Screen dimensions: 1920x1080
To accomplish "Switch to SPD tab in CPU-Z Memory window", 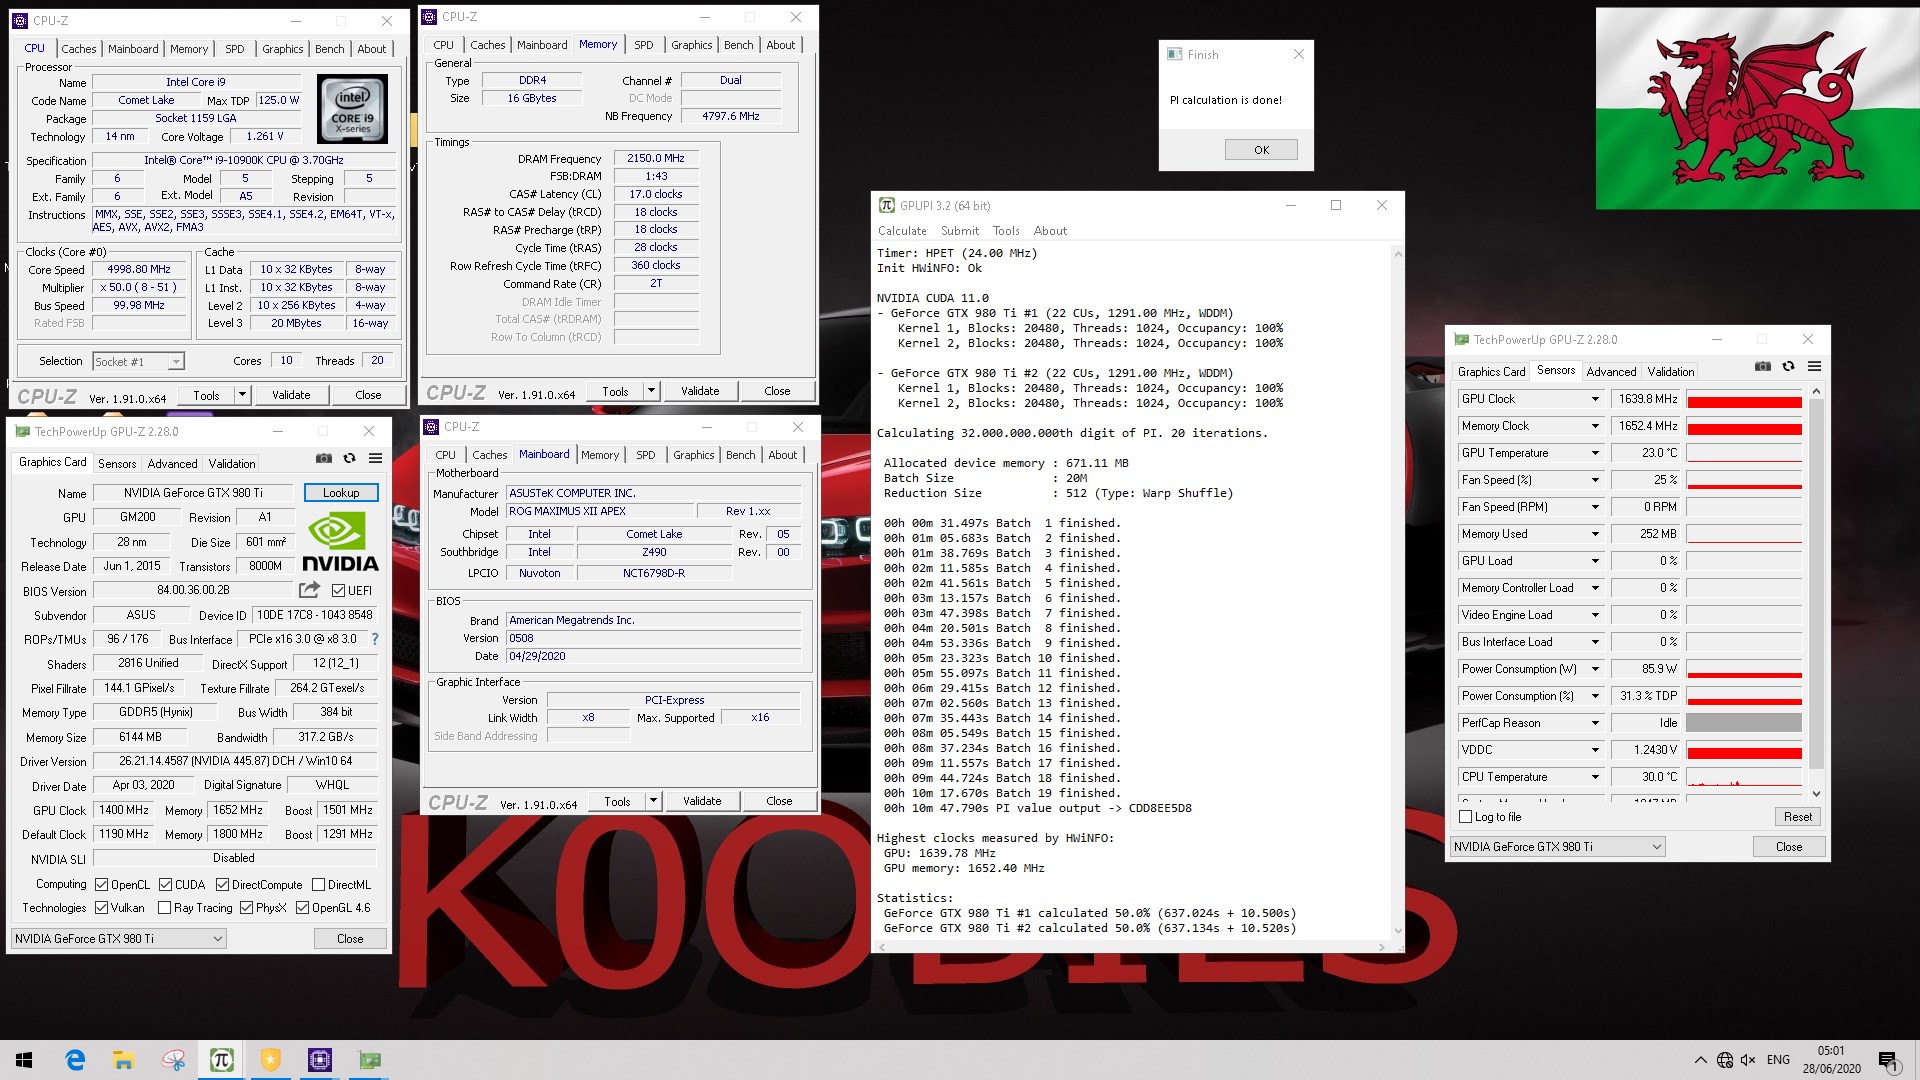I will point(644,45).
